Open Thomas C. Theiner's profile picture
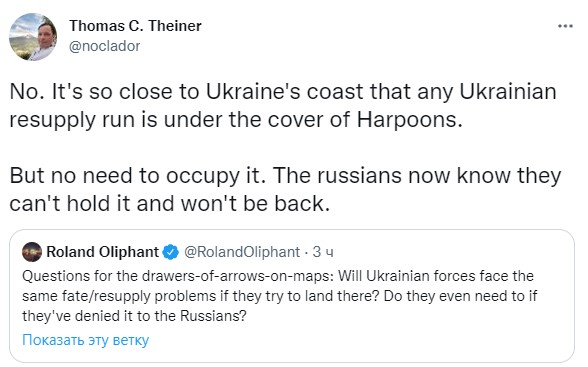 [x=33, y=36]
